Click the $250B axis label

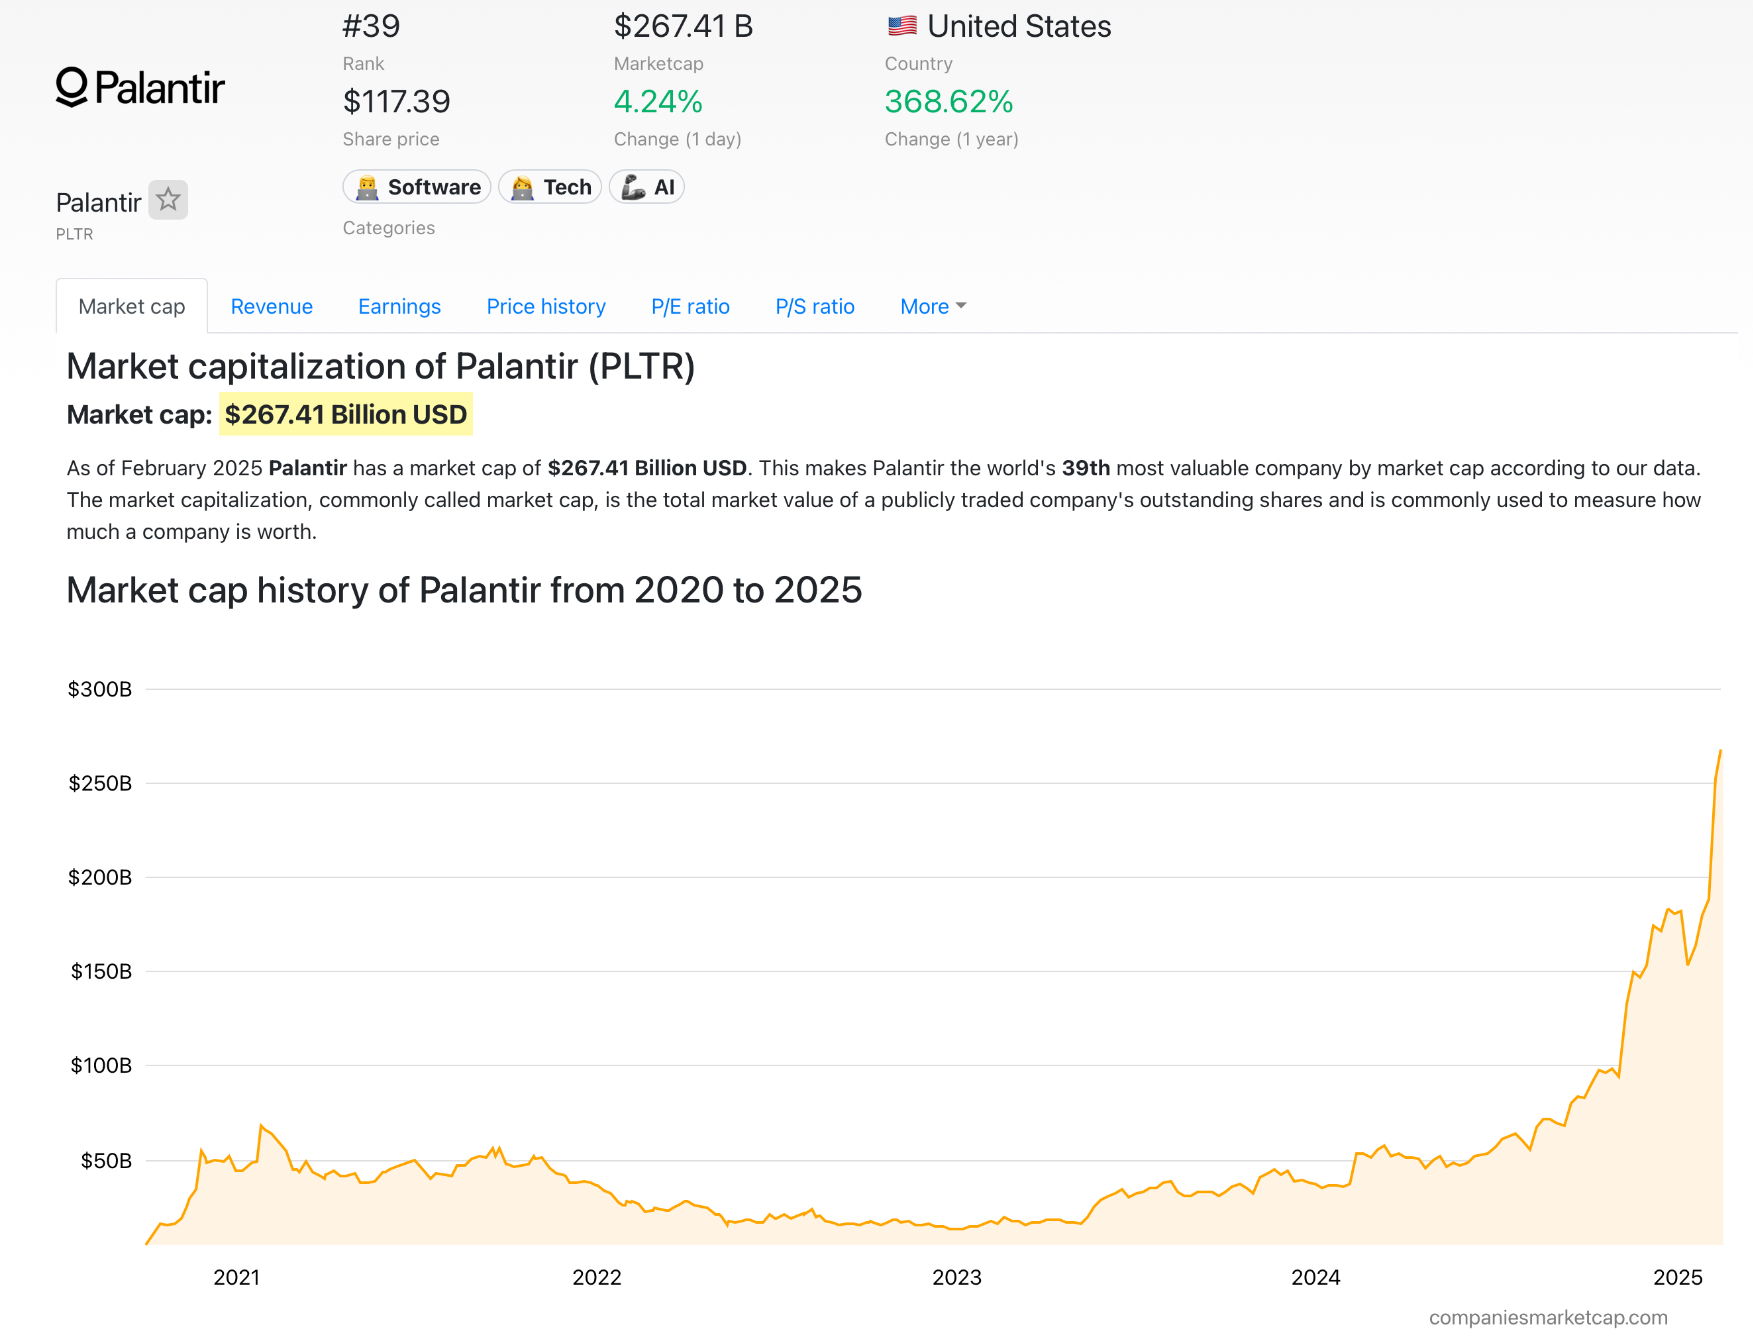pyautogui.click(x=100, y=783)
